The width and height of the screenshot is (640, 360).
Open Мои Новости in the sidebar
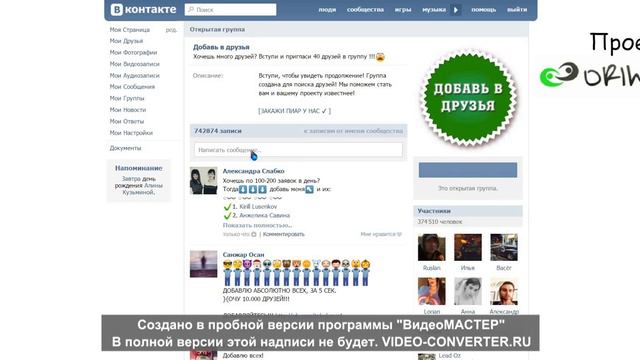pyautogui.click(x=127, y=110)
